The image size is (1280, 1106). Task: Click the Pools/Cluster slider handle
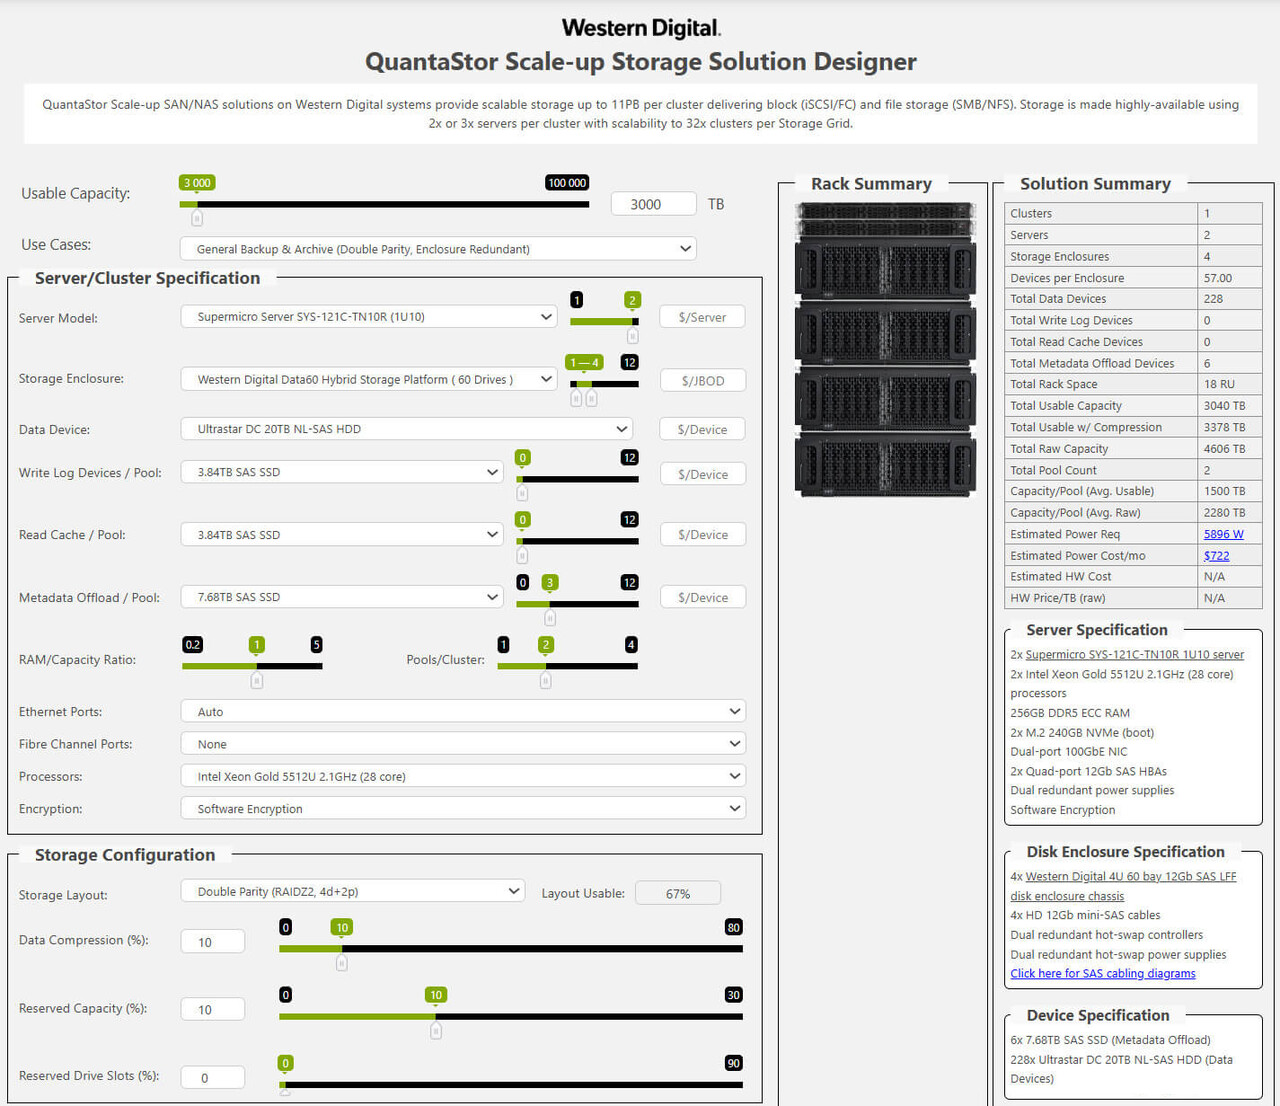click(x=545, y=680)
